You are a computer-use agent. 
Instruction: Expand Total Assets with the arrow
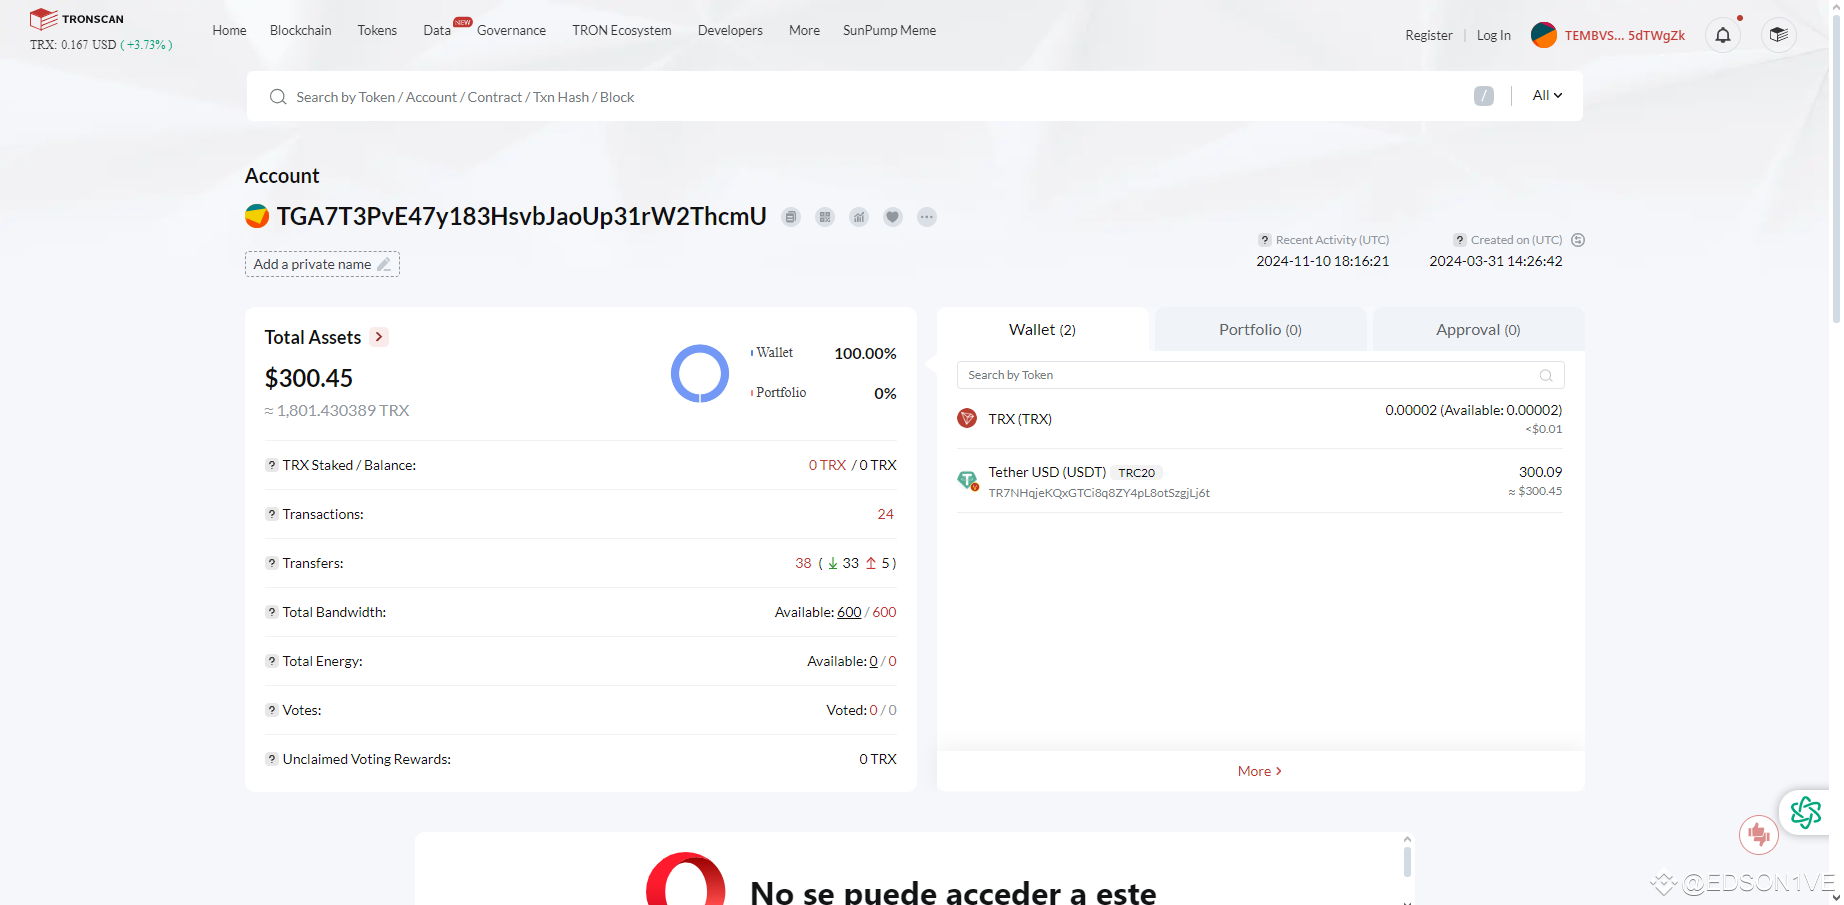(x=379, y=337)
